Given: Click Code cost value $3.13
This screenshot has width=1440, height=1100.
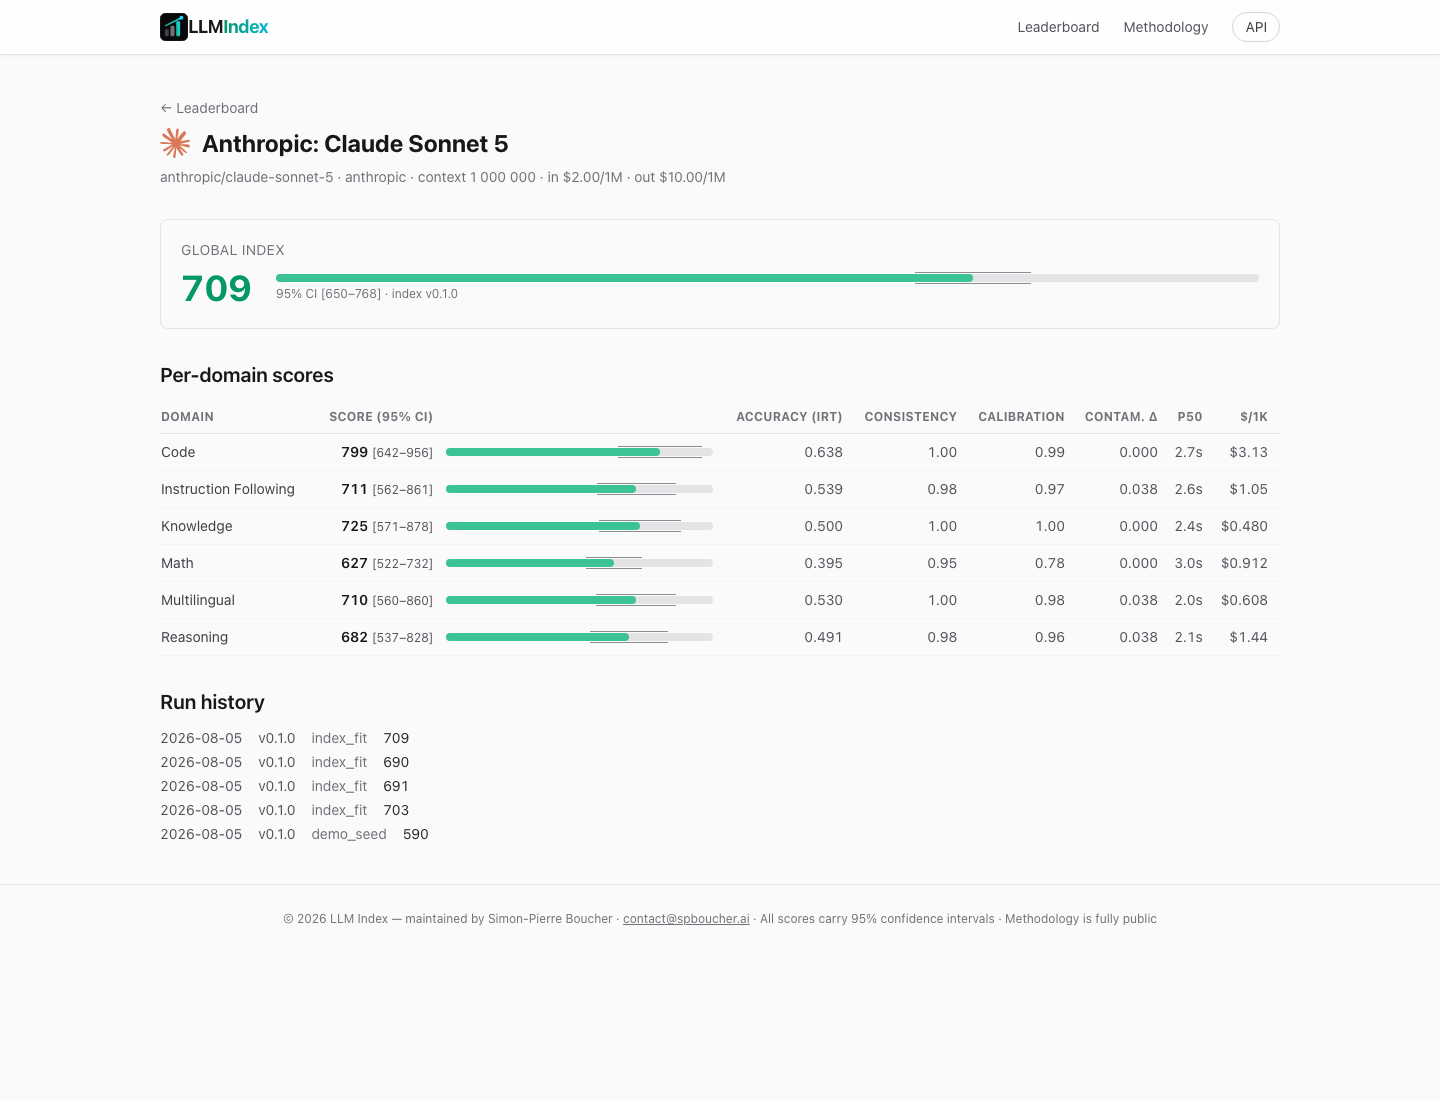Looking at the screenshot, I should [x=1249, y=452].
